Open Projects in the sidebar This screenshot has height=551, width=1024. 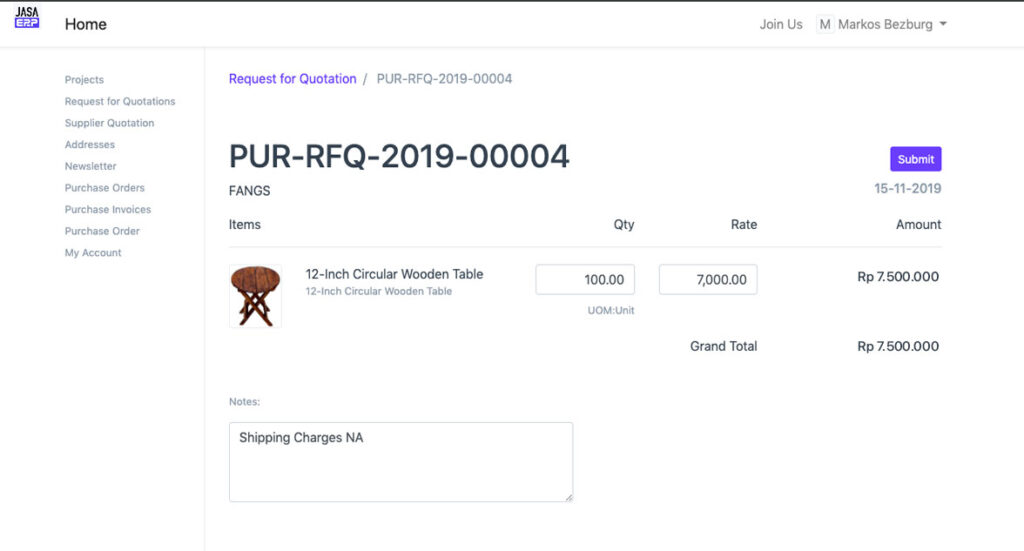(84, 80)
